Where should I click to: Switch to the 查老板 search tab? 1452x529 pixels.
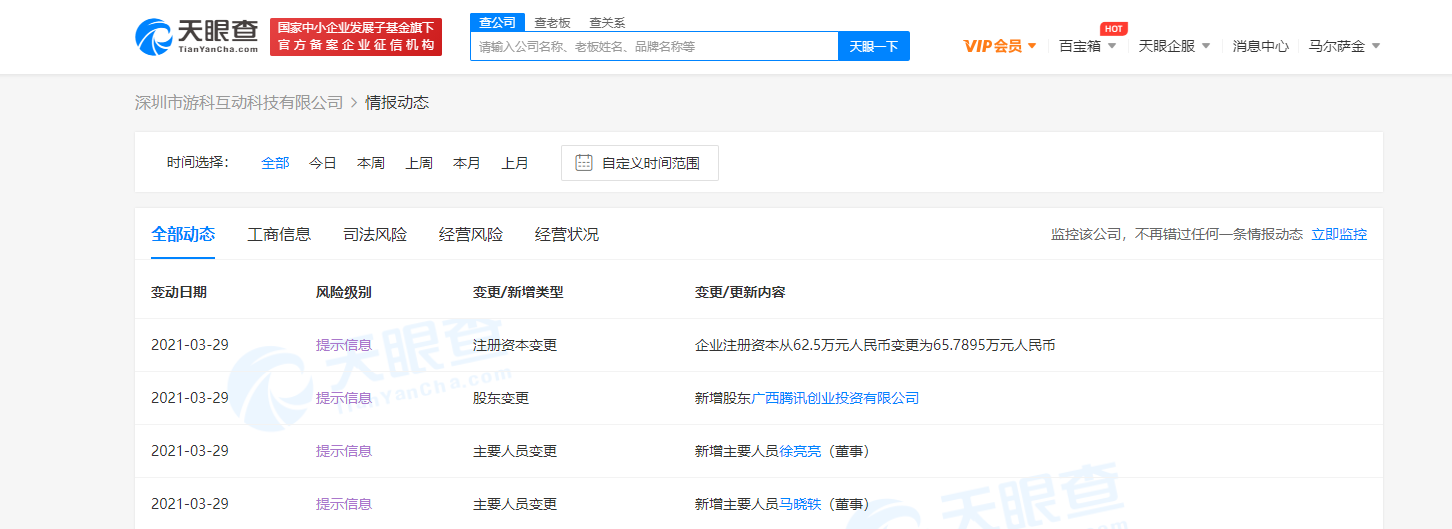pos(552,23)
